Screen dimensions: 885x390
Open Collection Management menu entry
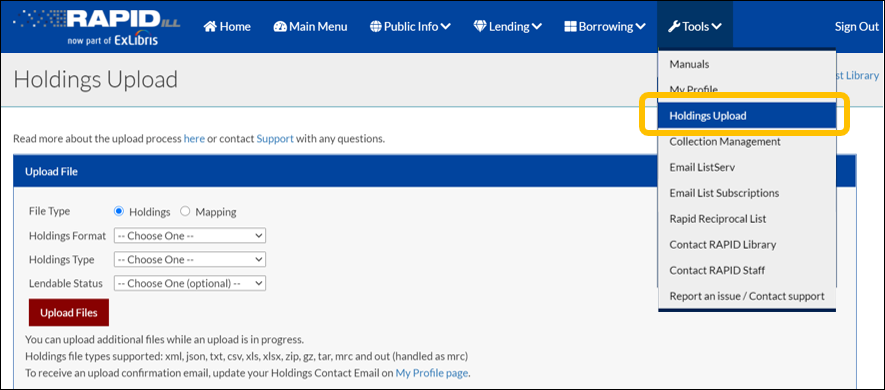(747, 142)
